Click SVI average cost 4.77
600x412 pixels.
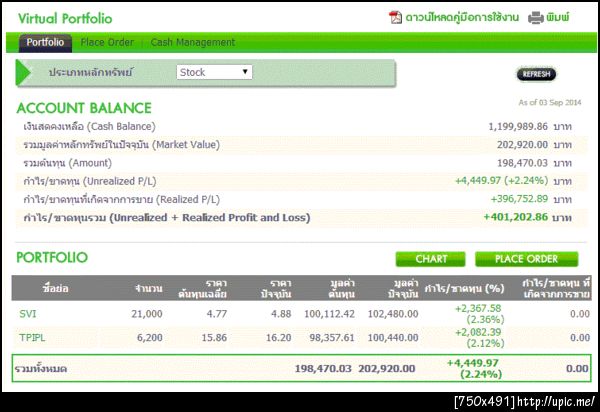pyautogui.click(x=217, y=314)
